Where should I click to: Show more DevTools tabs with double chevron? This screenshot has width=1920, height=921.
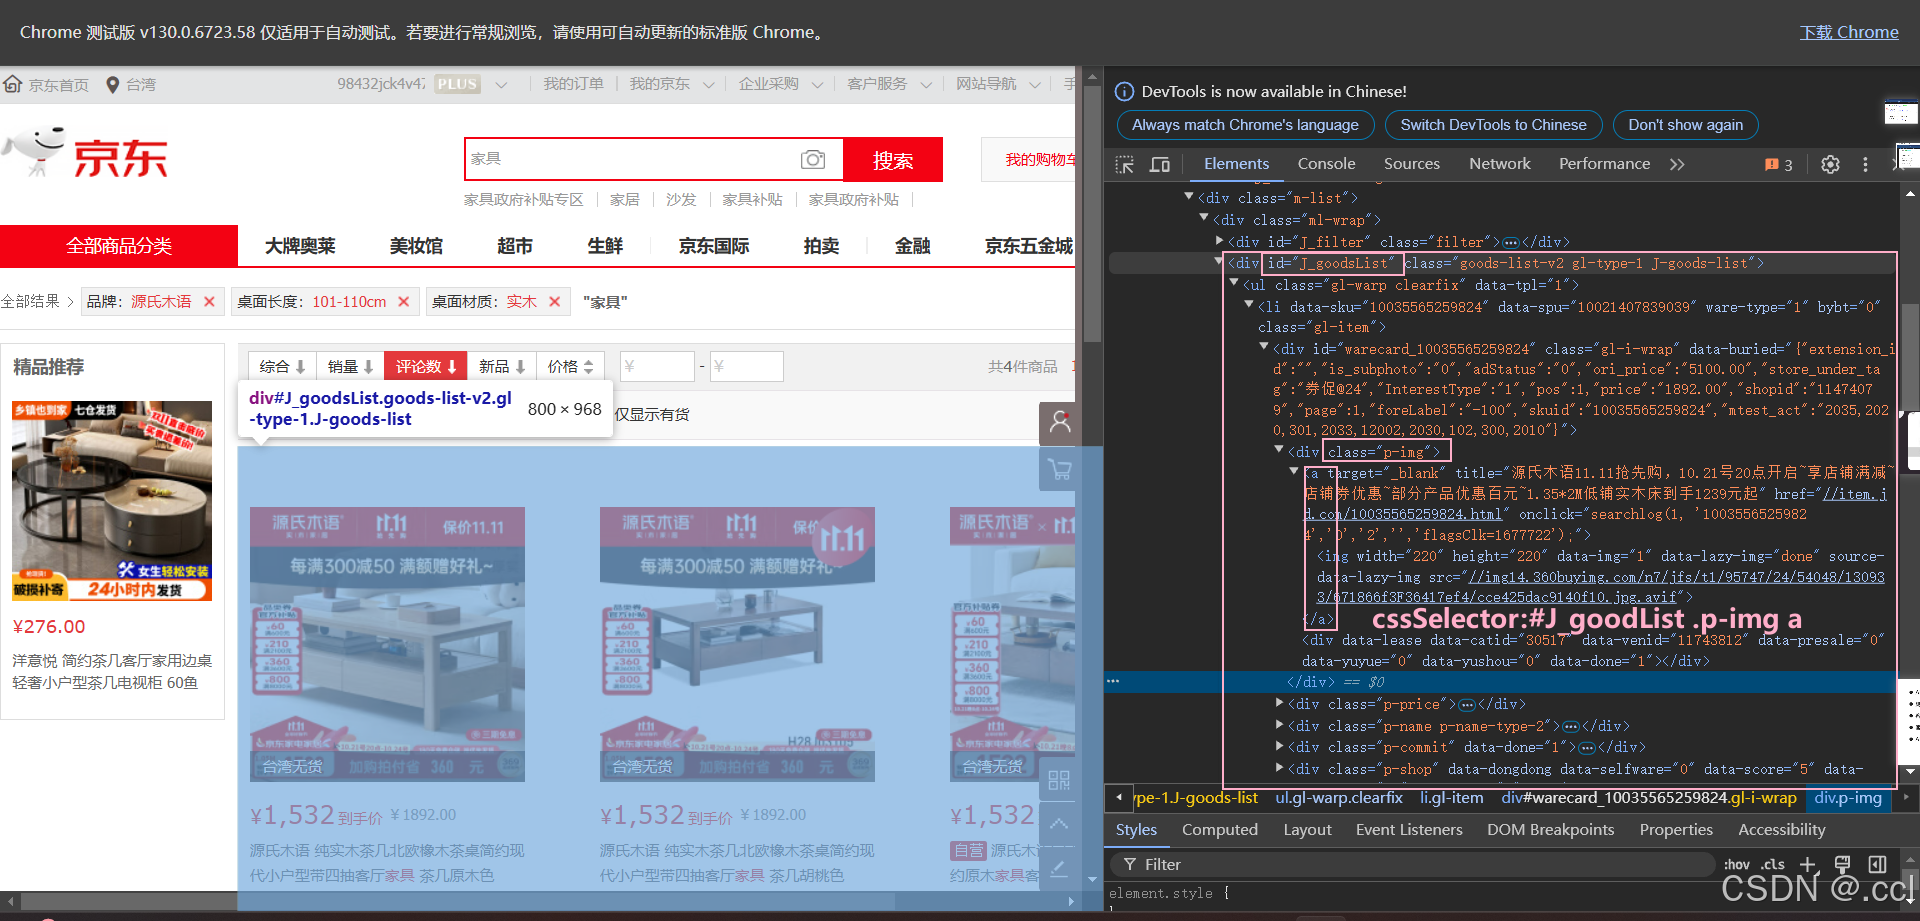(x=1677, y=164)
